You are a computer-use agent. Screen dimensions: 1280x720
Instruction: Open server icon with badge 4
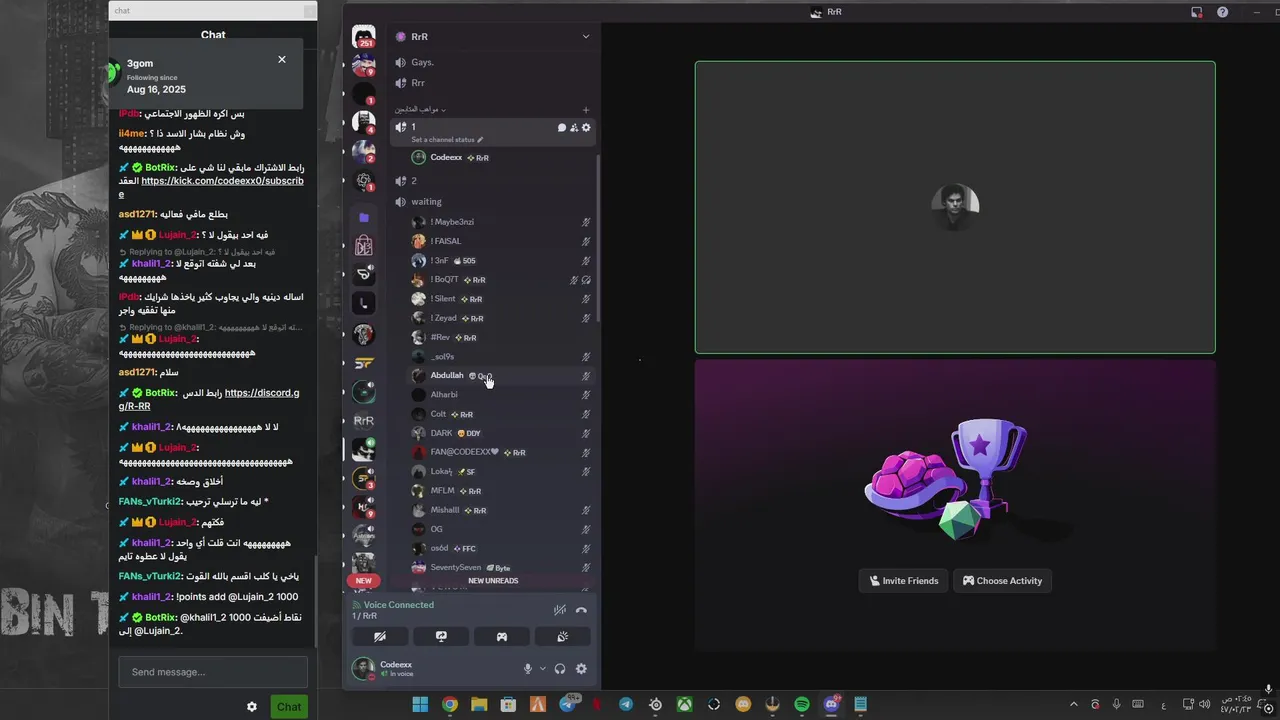[364, 122]
